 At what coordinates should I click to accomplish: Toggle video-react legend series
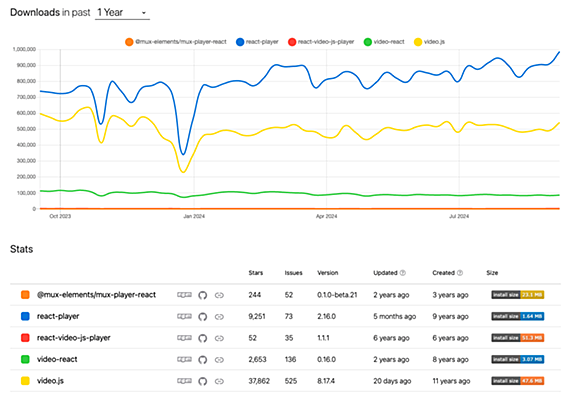click(384, 42)
